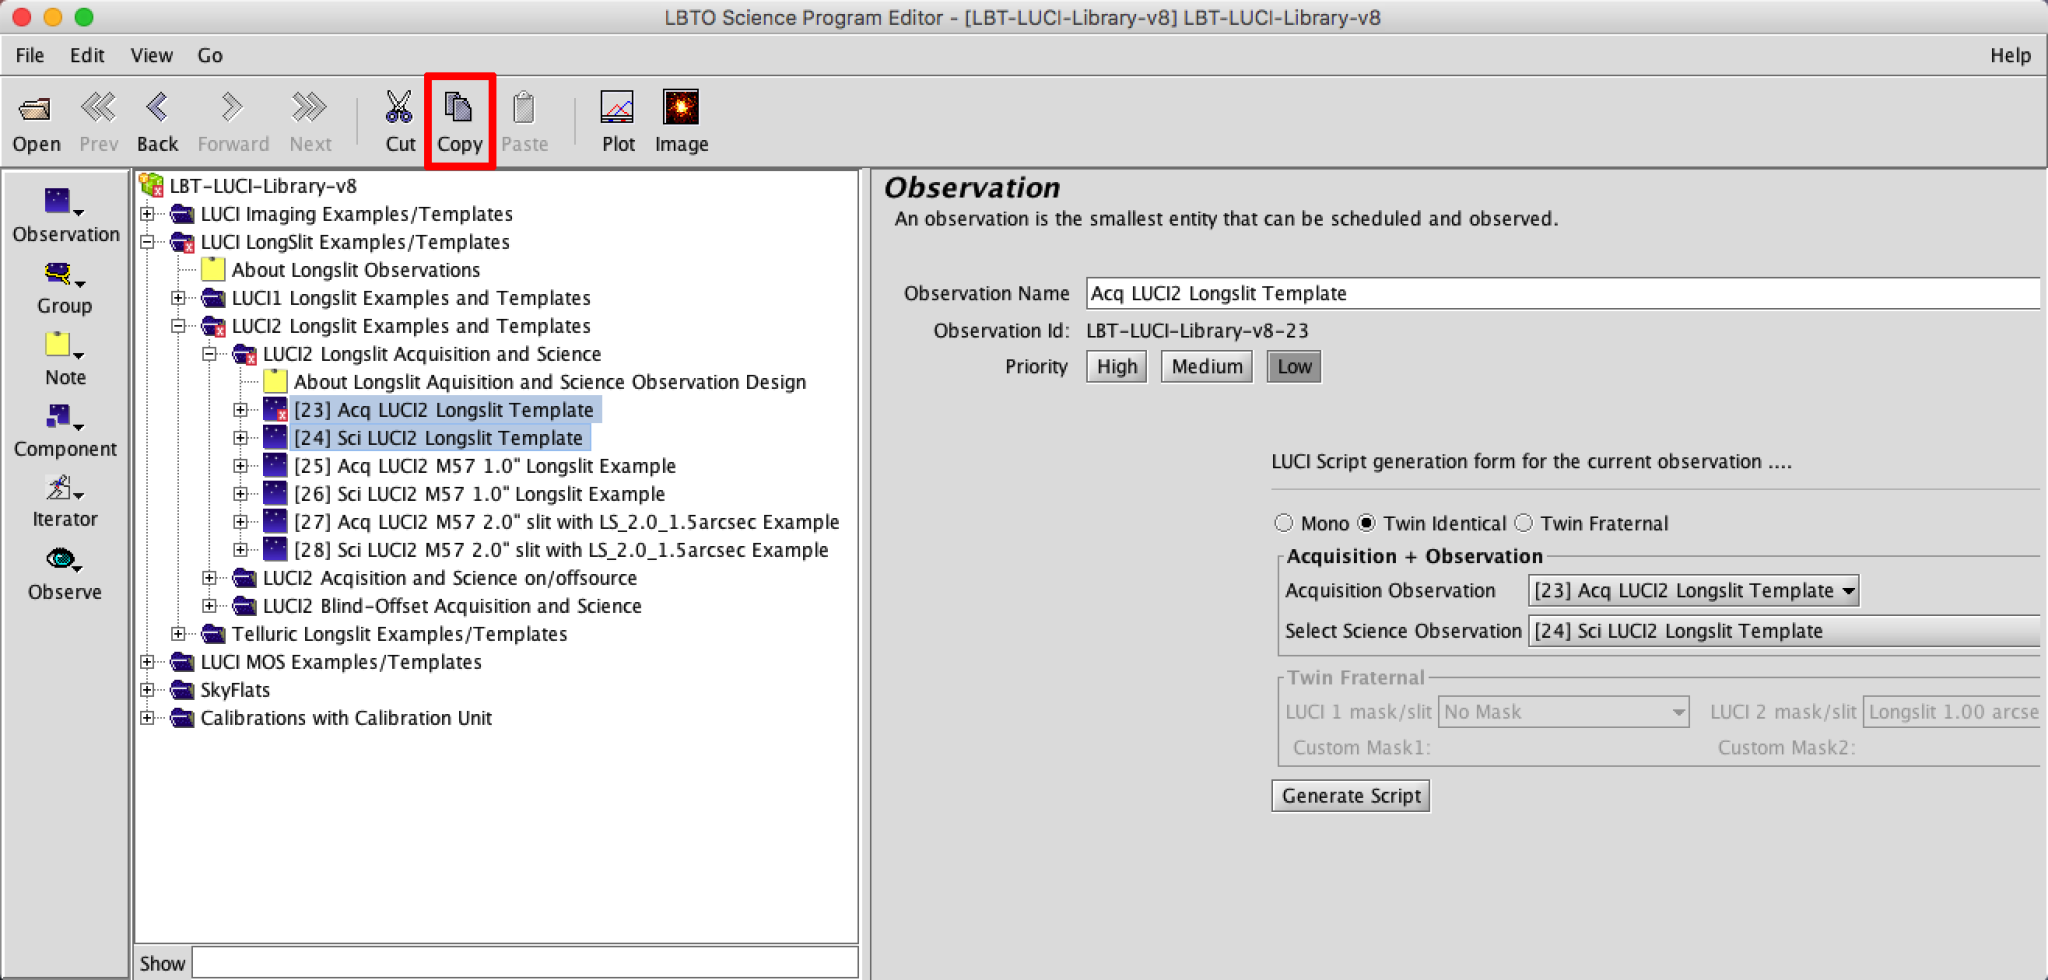Open the Help menu

[2010, 55]
